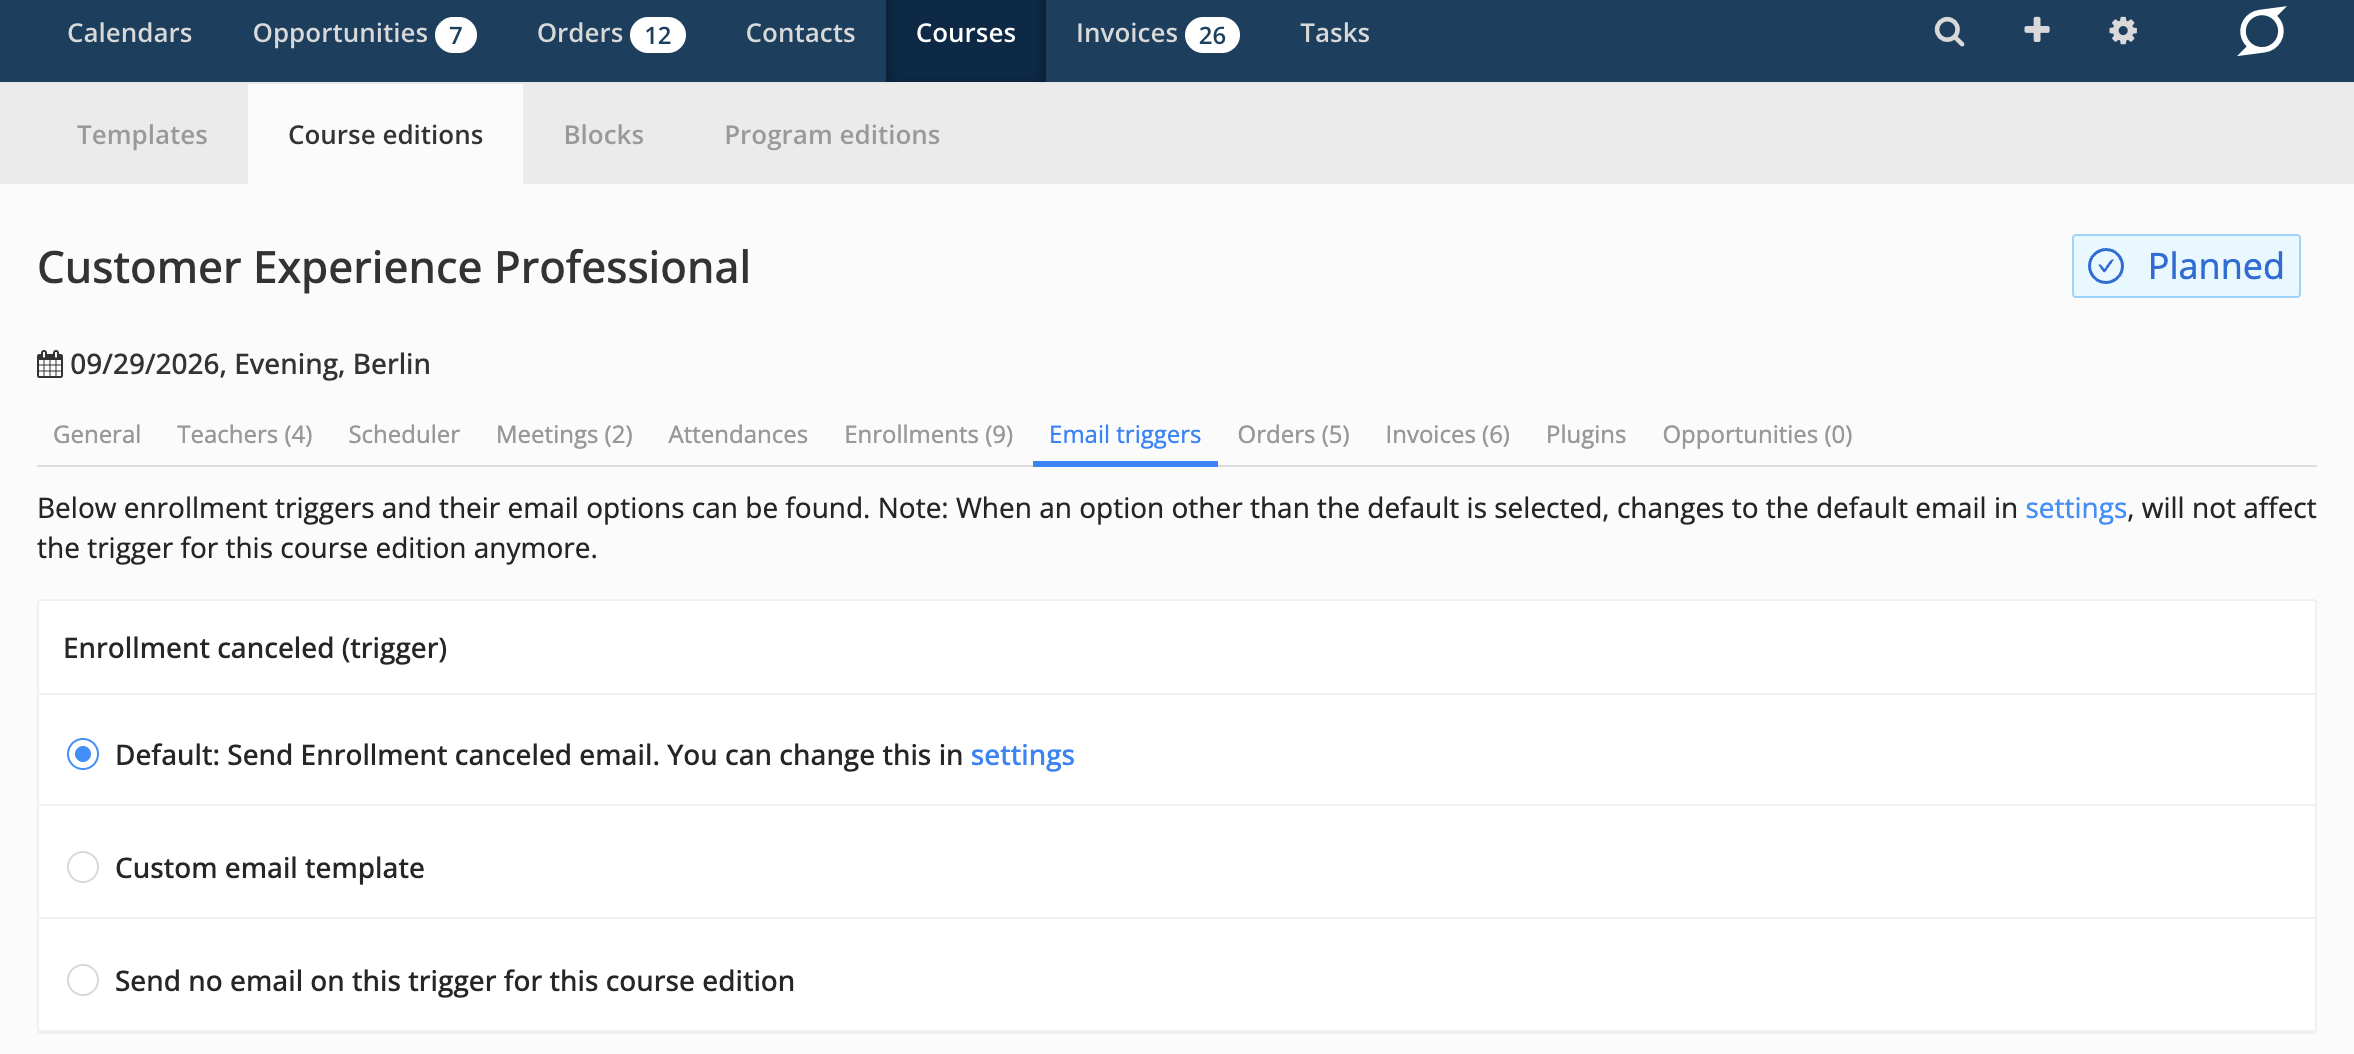Image resolution: width=2354 pixels, height=1054 pixels.
Task: Choose the Custom email template option
Action: click(x=83, y=867)
